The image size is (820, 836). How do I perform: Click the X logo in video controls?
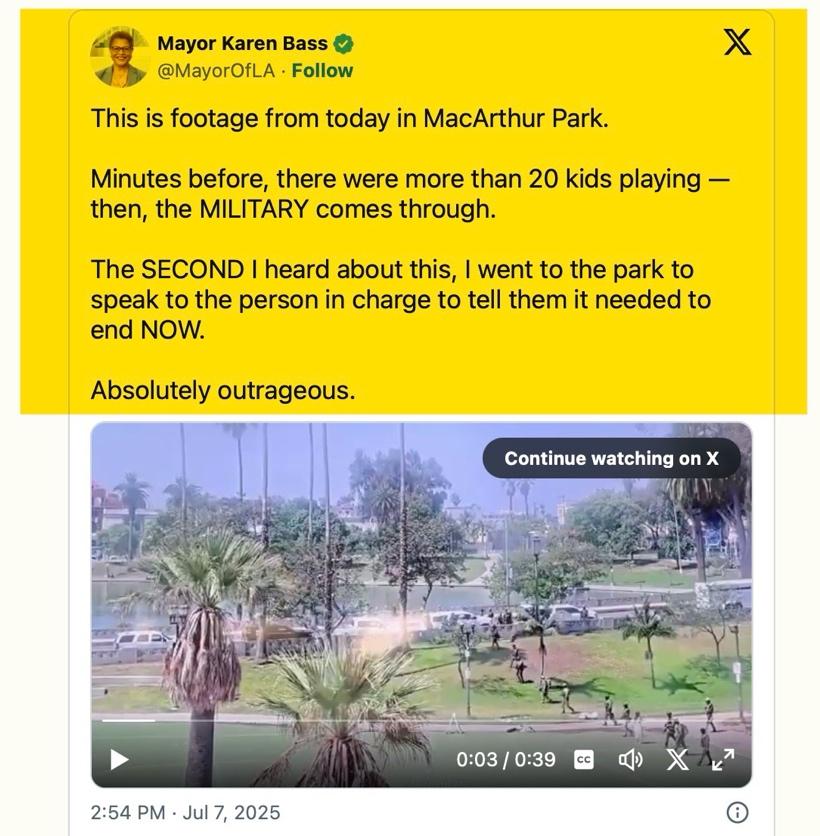click(677, 759)
